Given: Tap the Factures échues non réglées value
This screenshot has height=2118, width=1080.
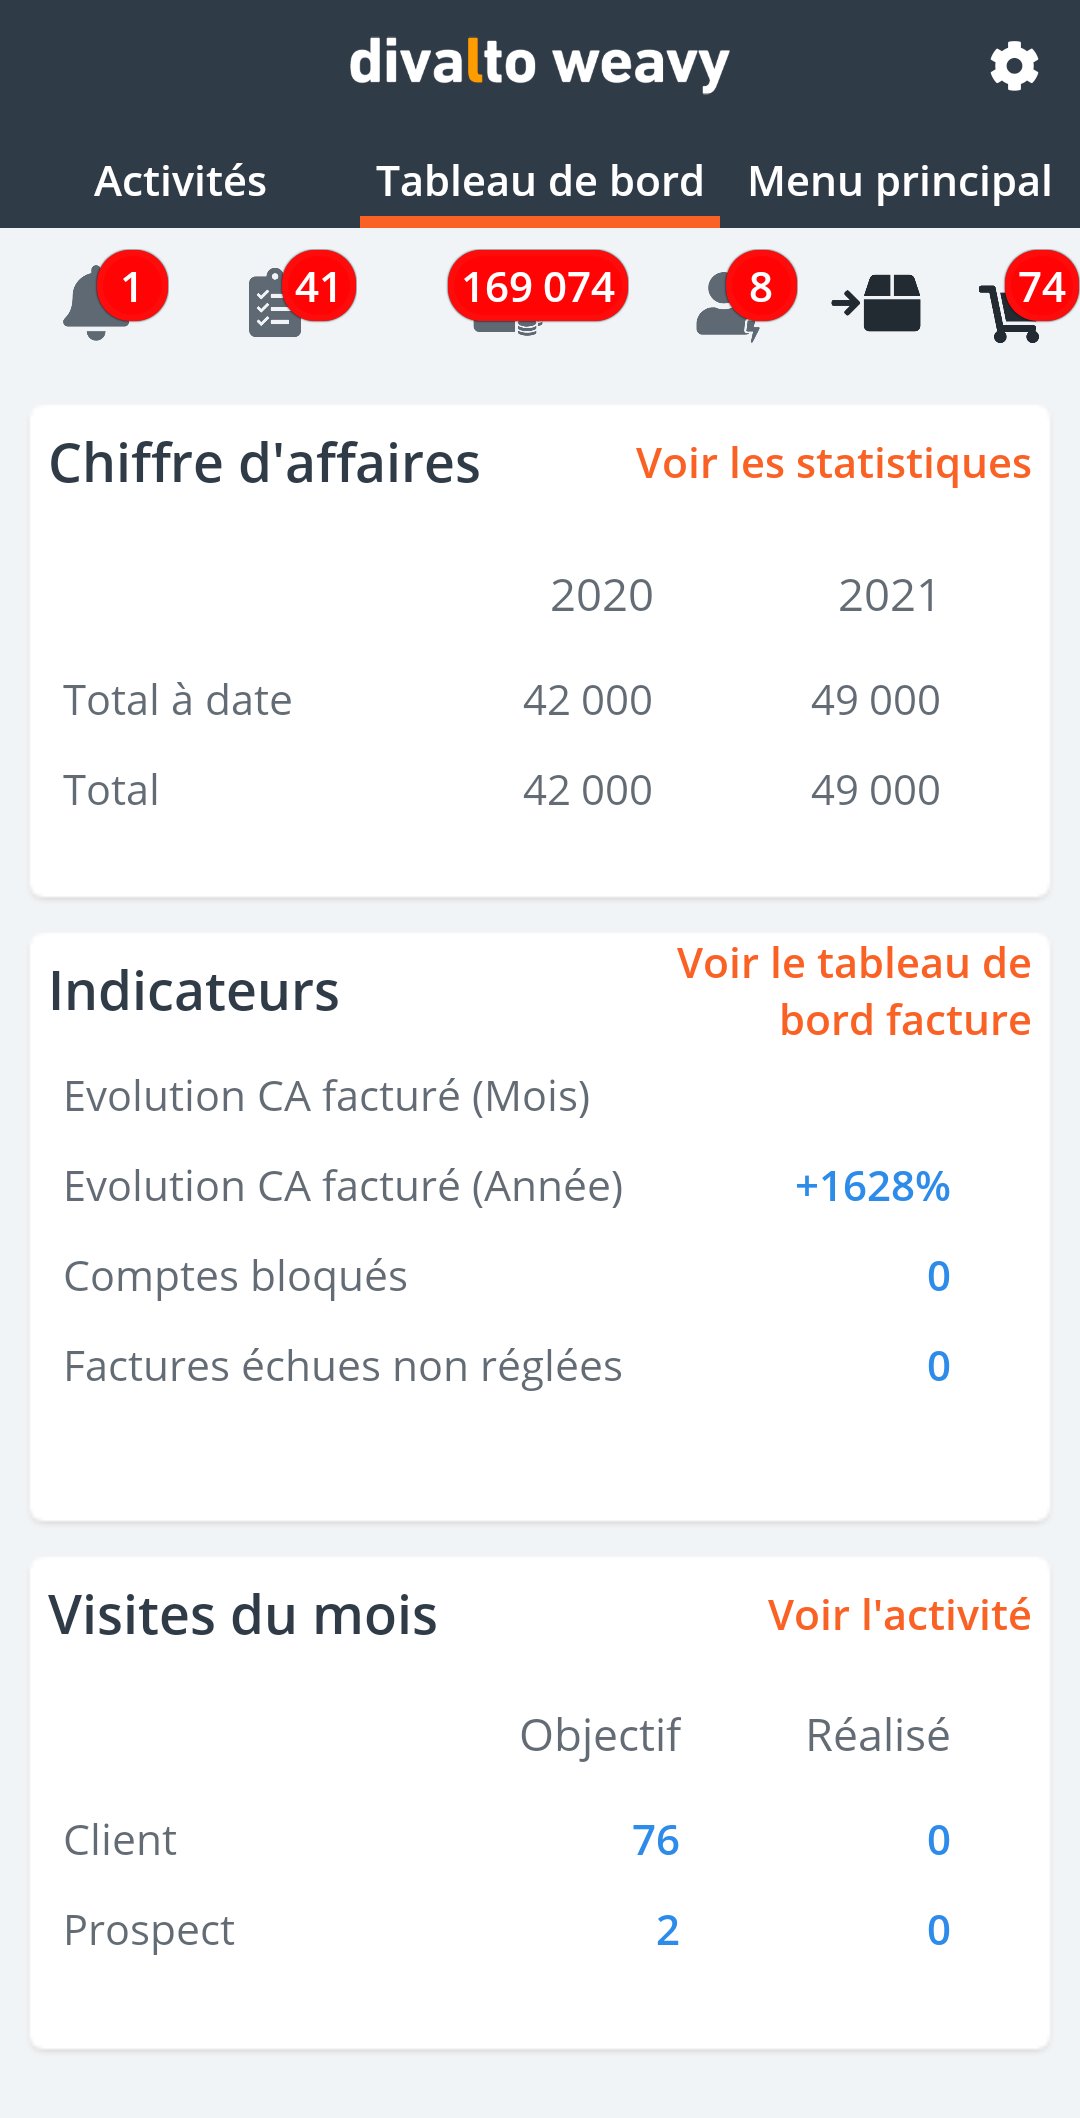Looking at the screenshot, I should (x=938, y=1366).
